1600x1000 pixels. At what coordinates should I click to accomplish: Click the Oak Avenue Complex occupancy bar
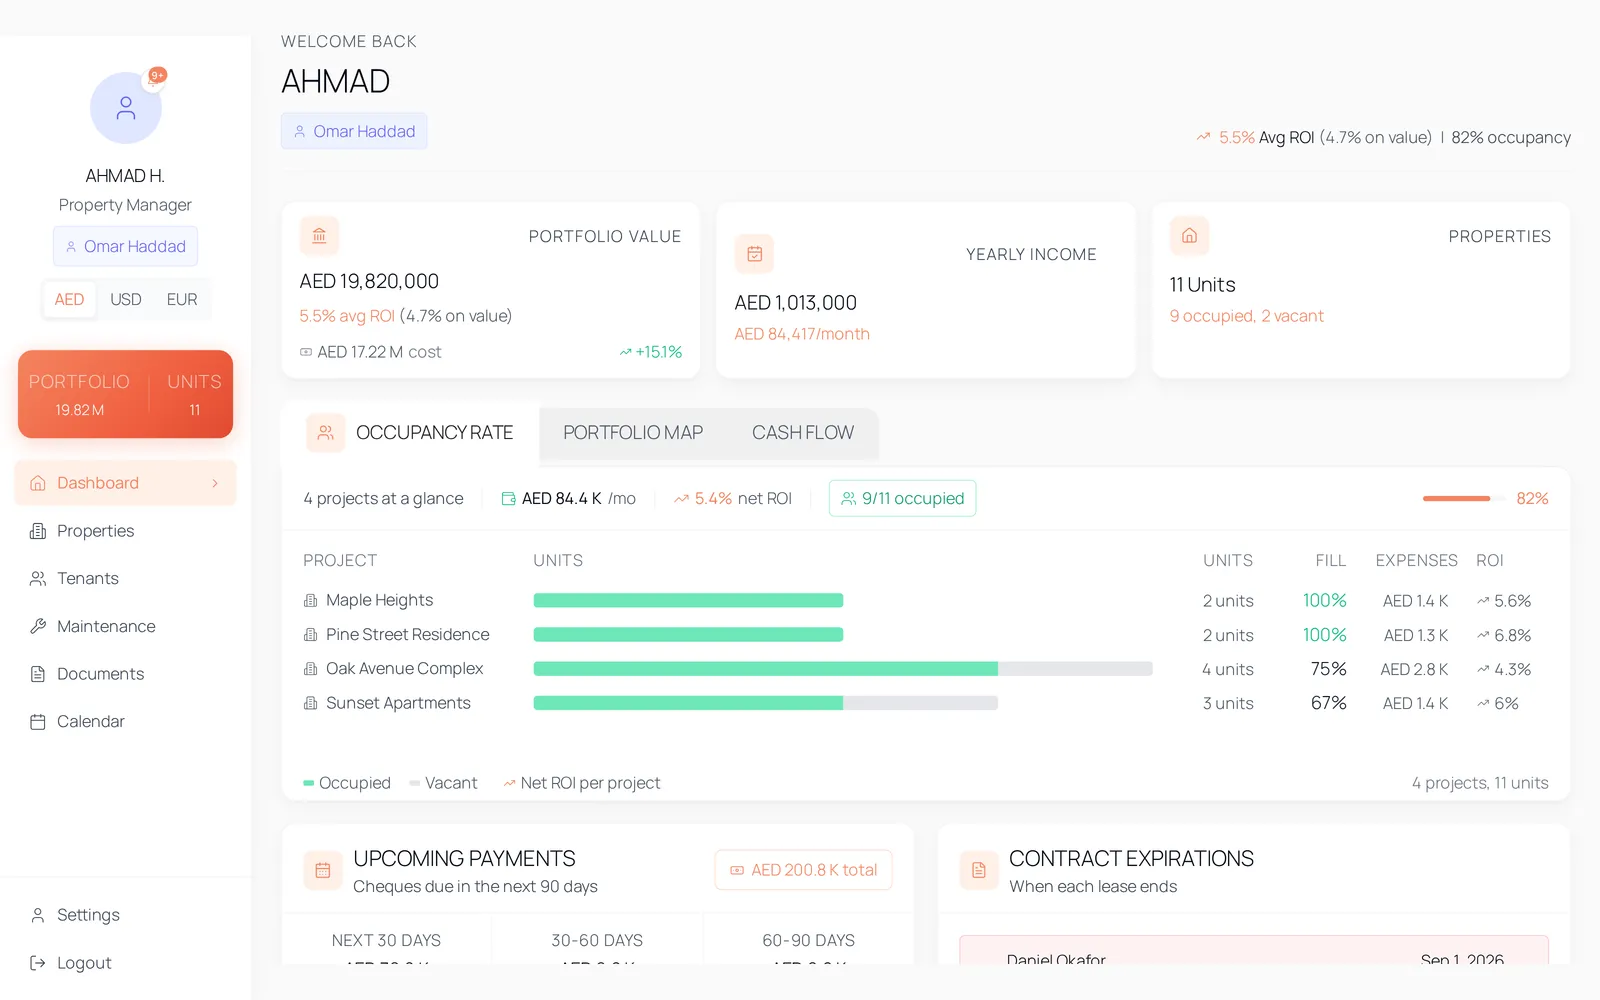pyautogui.click(x=843, y=669)
